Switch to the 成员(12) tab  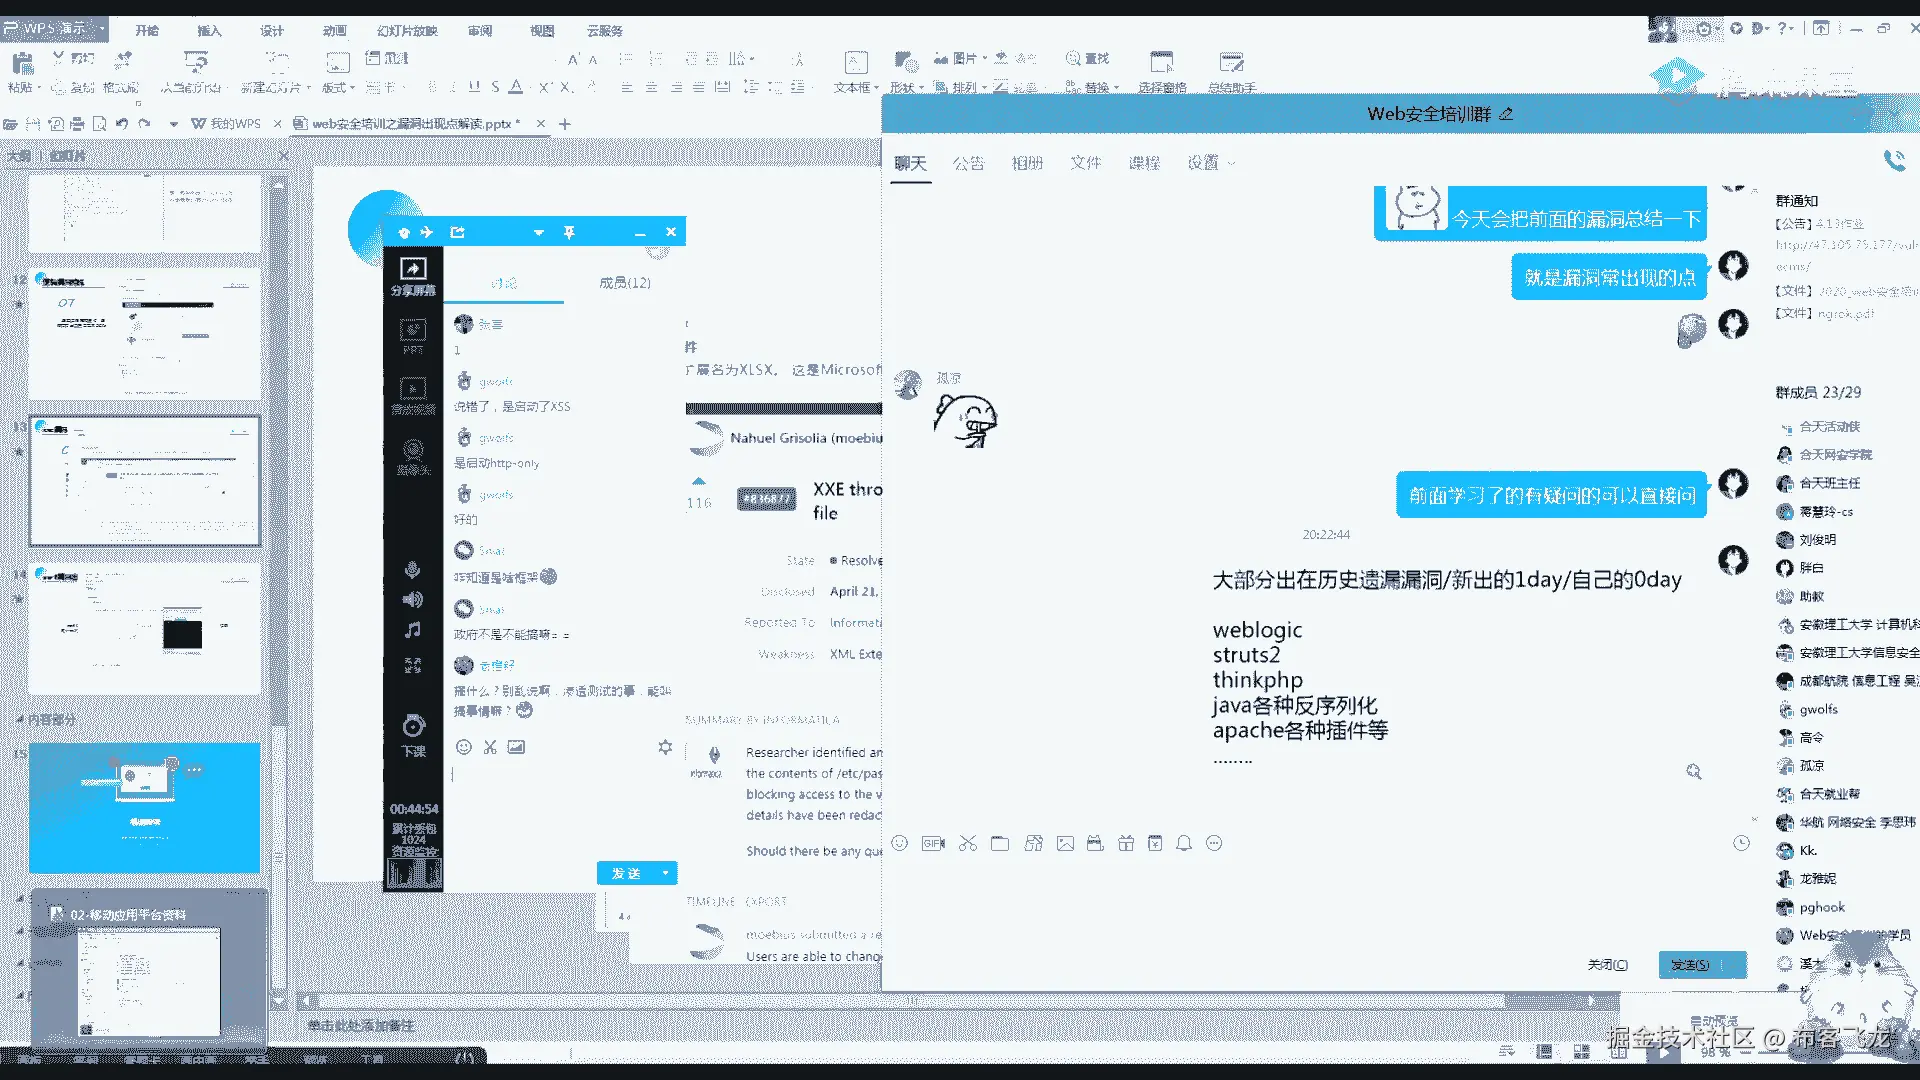coord(625,283)
